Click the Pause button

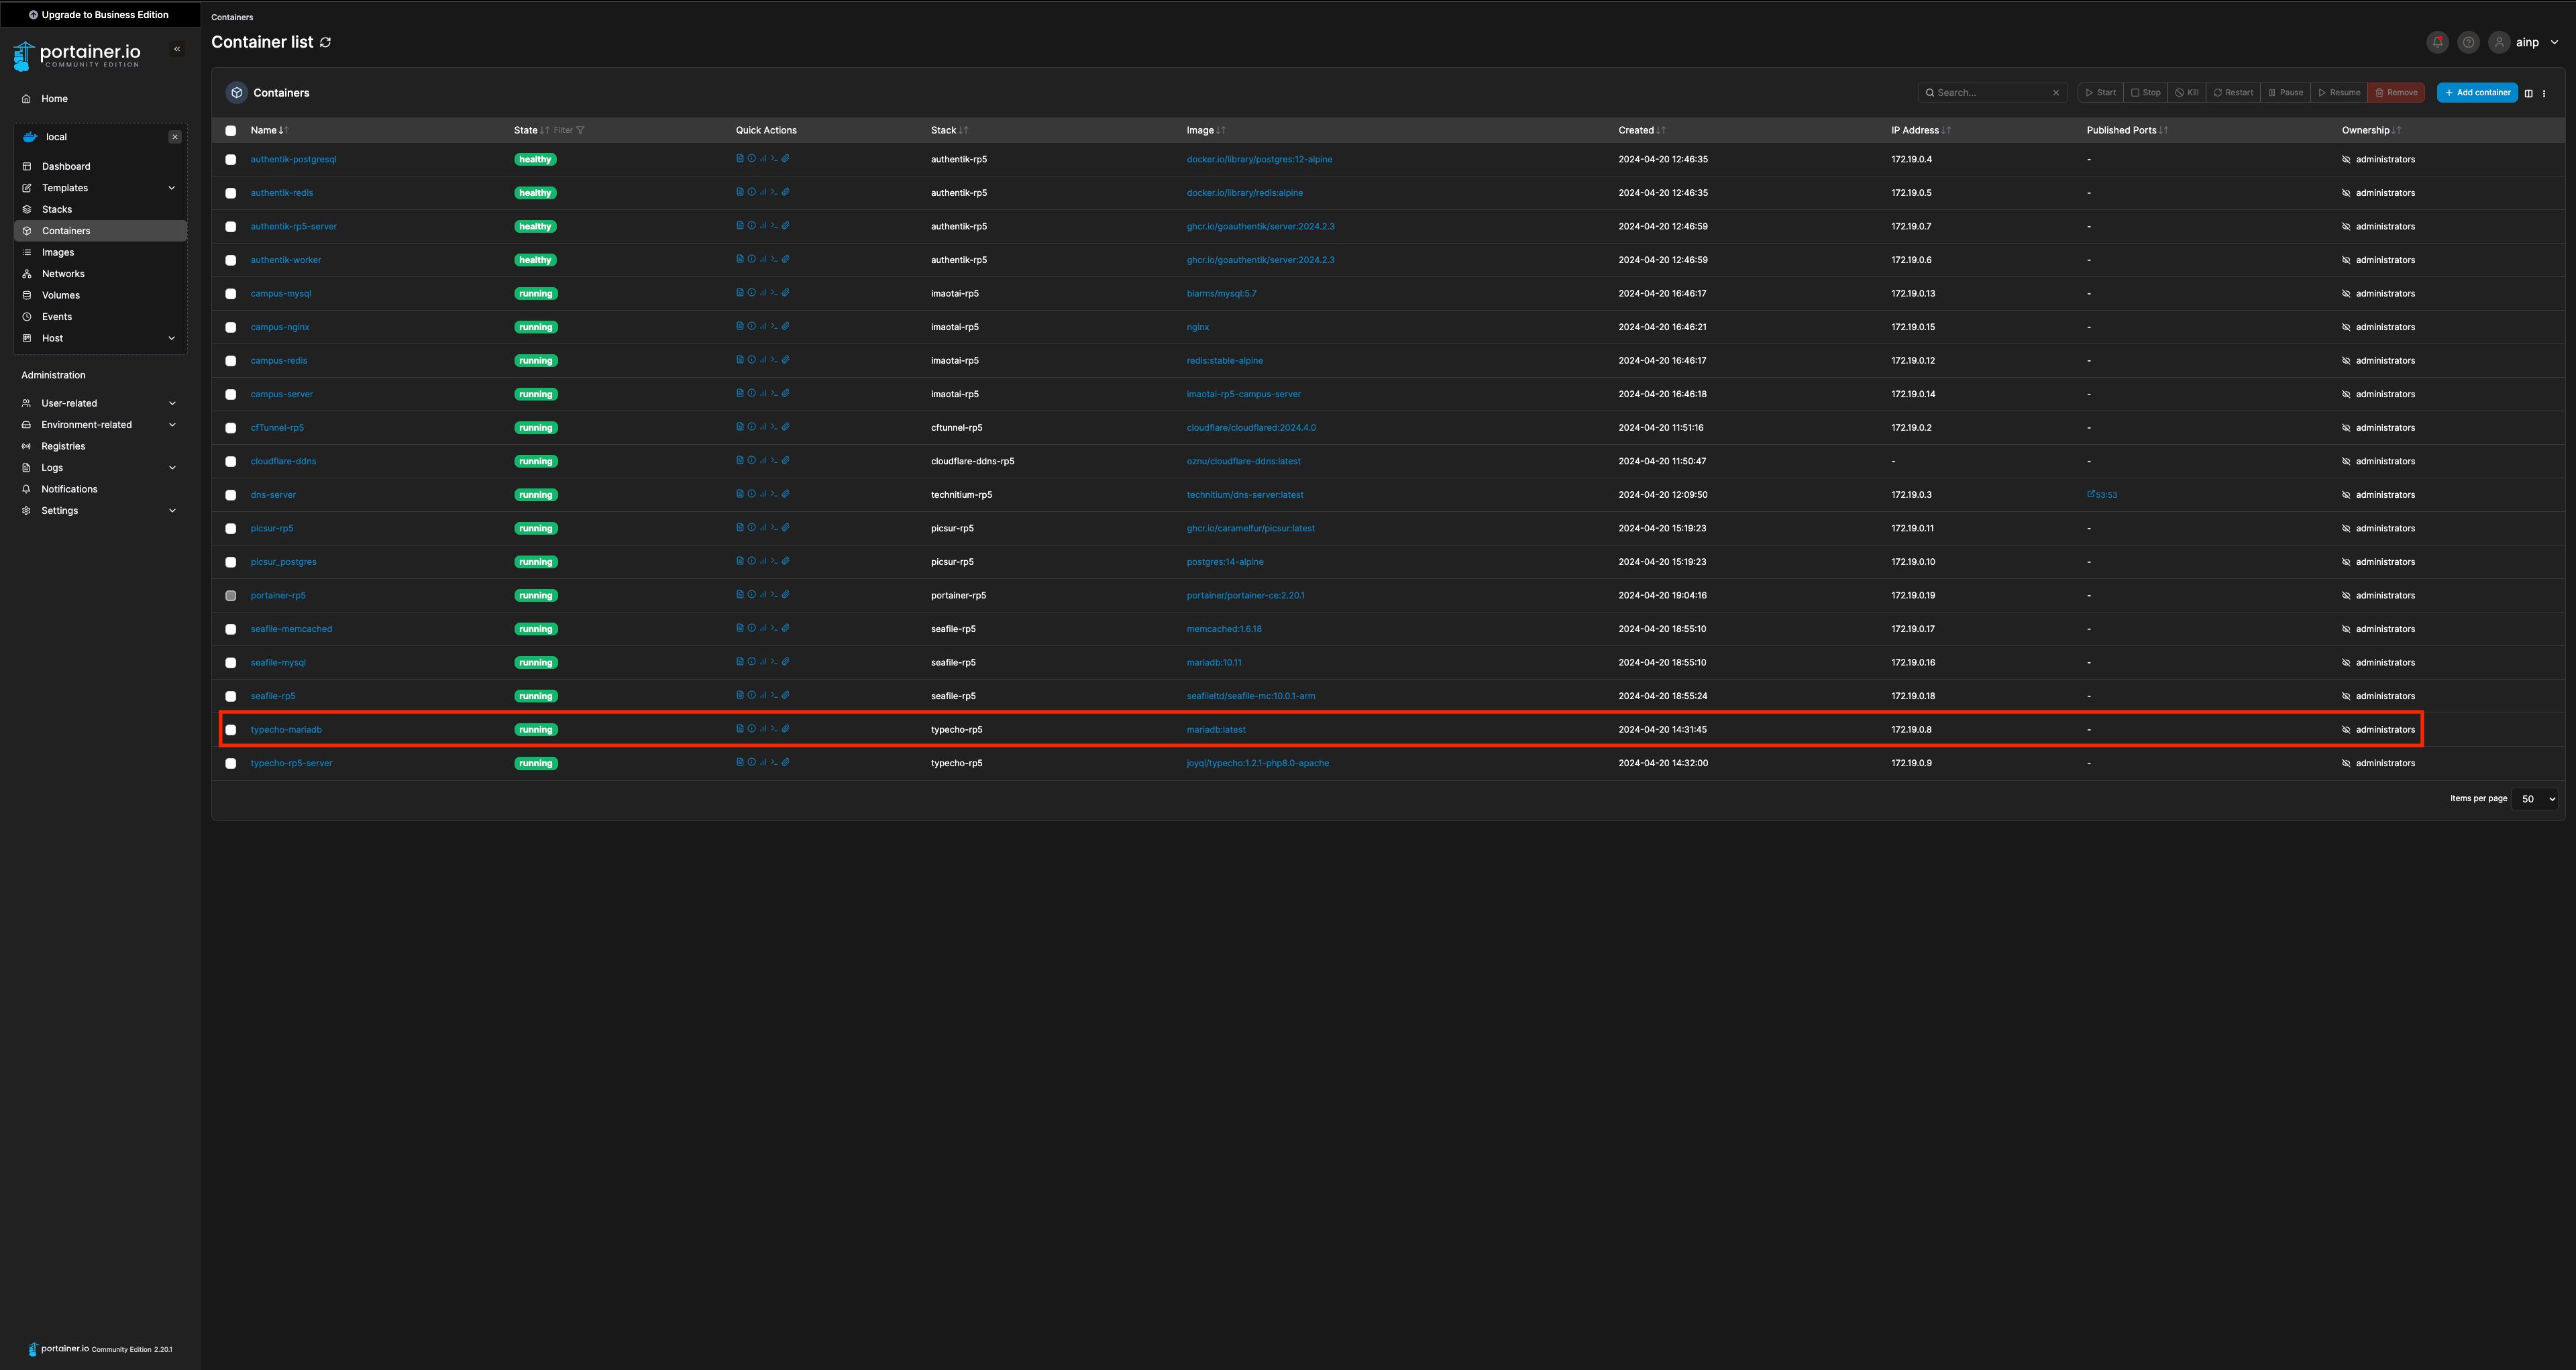pyautogui.click(x=2286, y=93)
